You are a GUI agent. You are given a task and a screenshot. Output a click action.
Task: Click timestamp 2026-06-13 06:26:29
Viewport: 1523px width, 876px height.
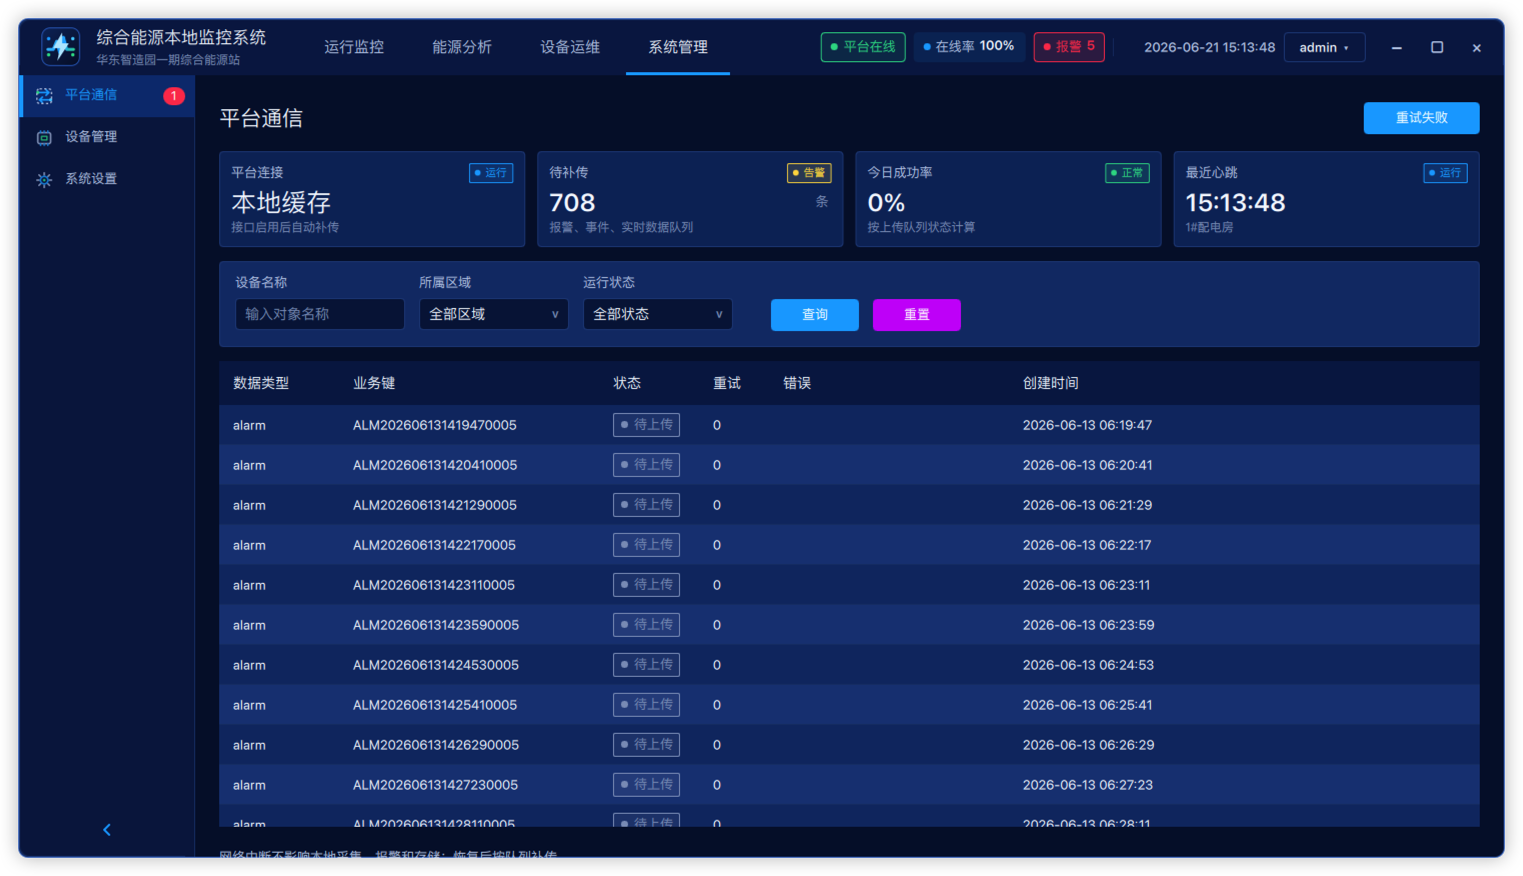tap(1088, 745)
